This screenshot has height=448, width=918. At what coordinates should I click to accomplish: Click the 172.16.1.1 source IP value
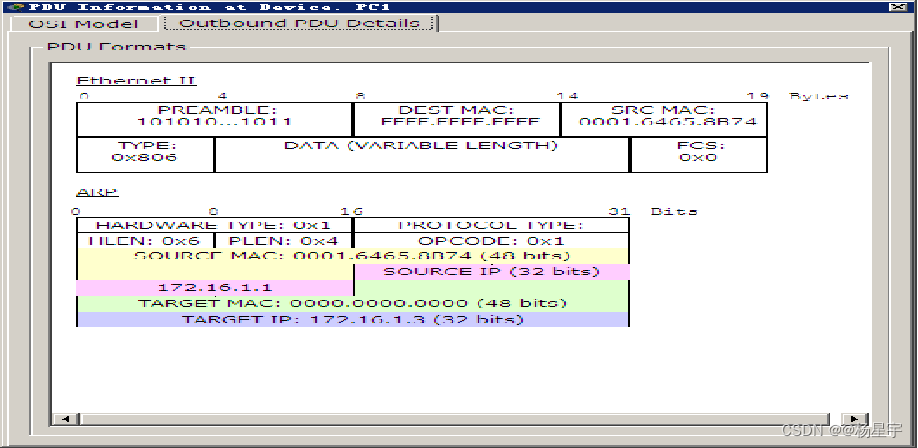coord(215,288)
